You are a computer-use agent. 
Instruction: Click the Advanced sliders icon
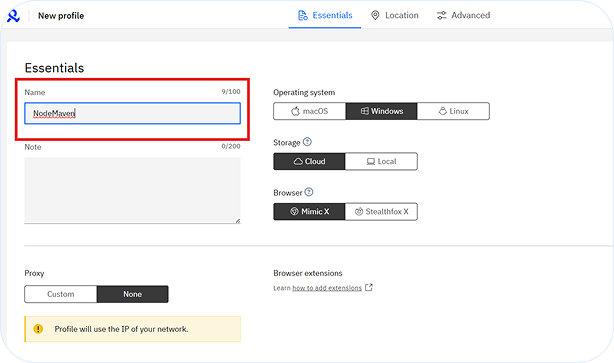[441, 15]
